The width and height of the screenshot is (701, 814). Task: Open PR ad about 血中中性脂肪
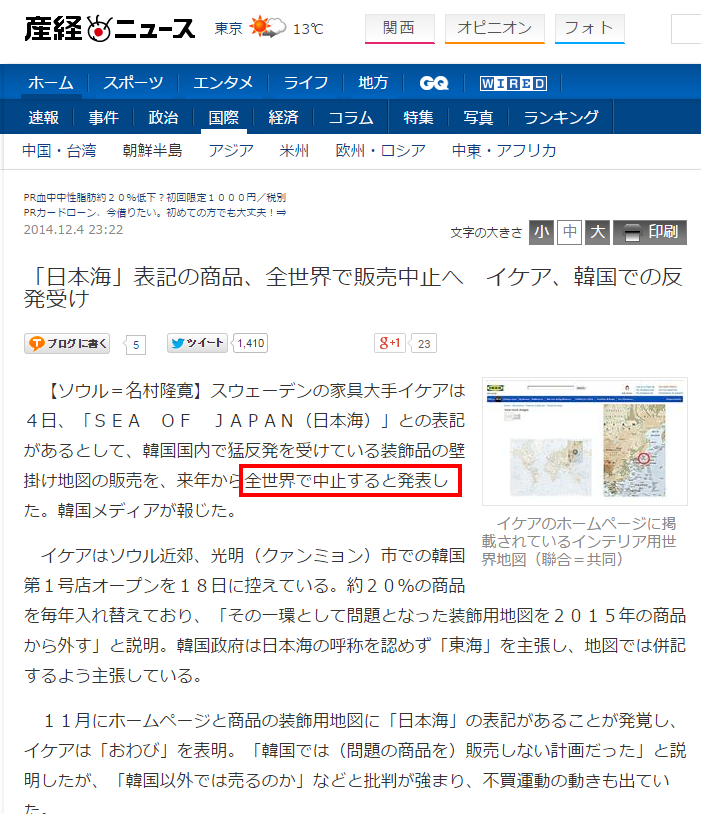coord(155,197)
